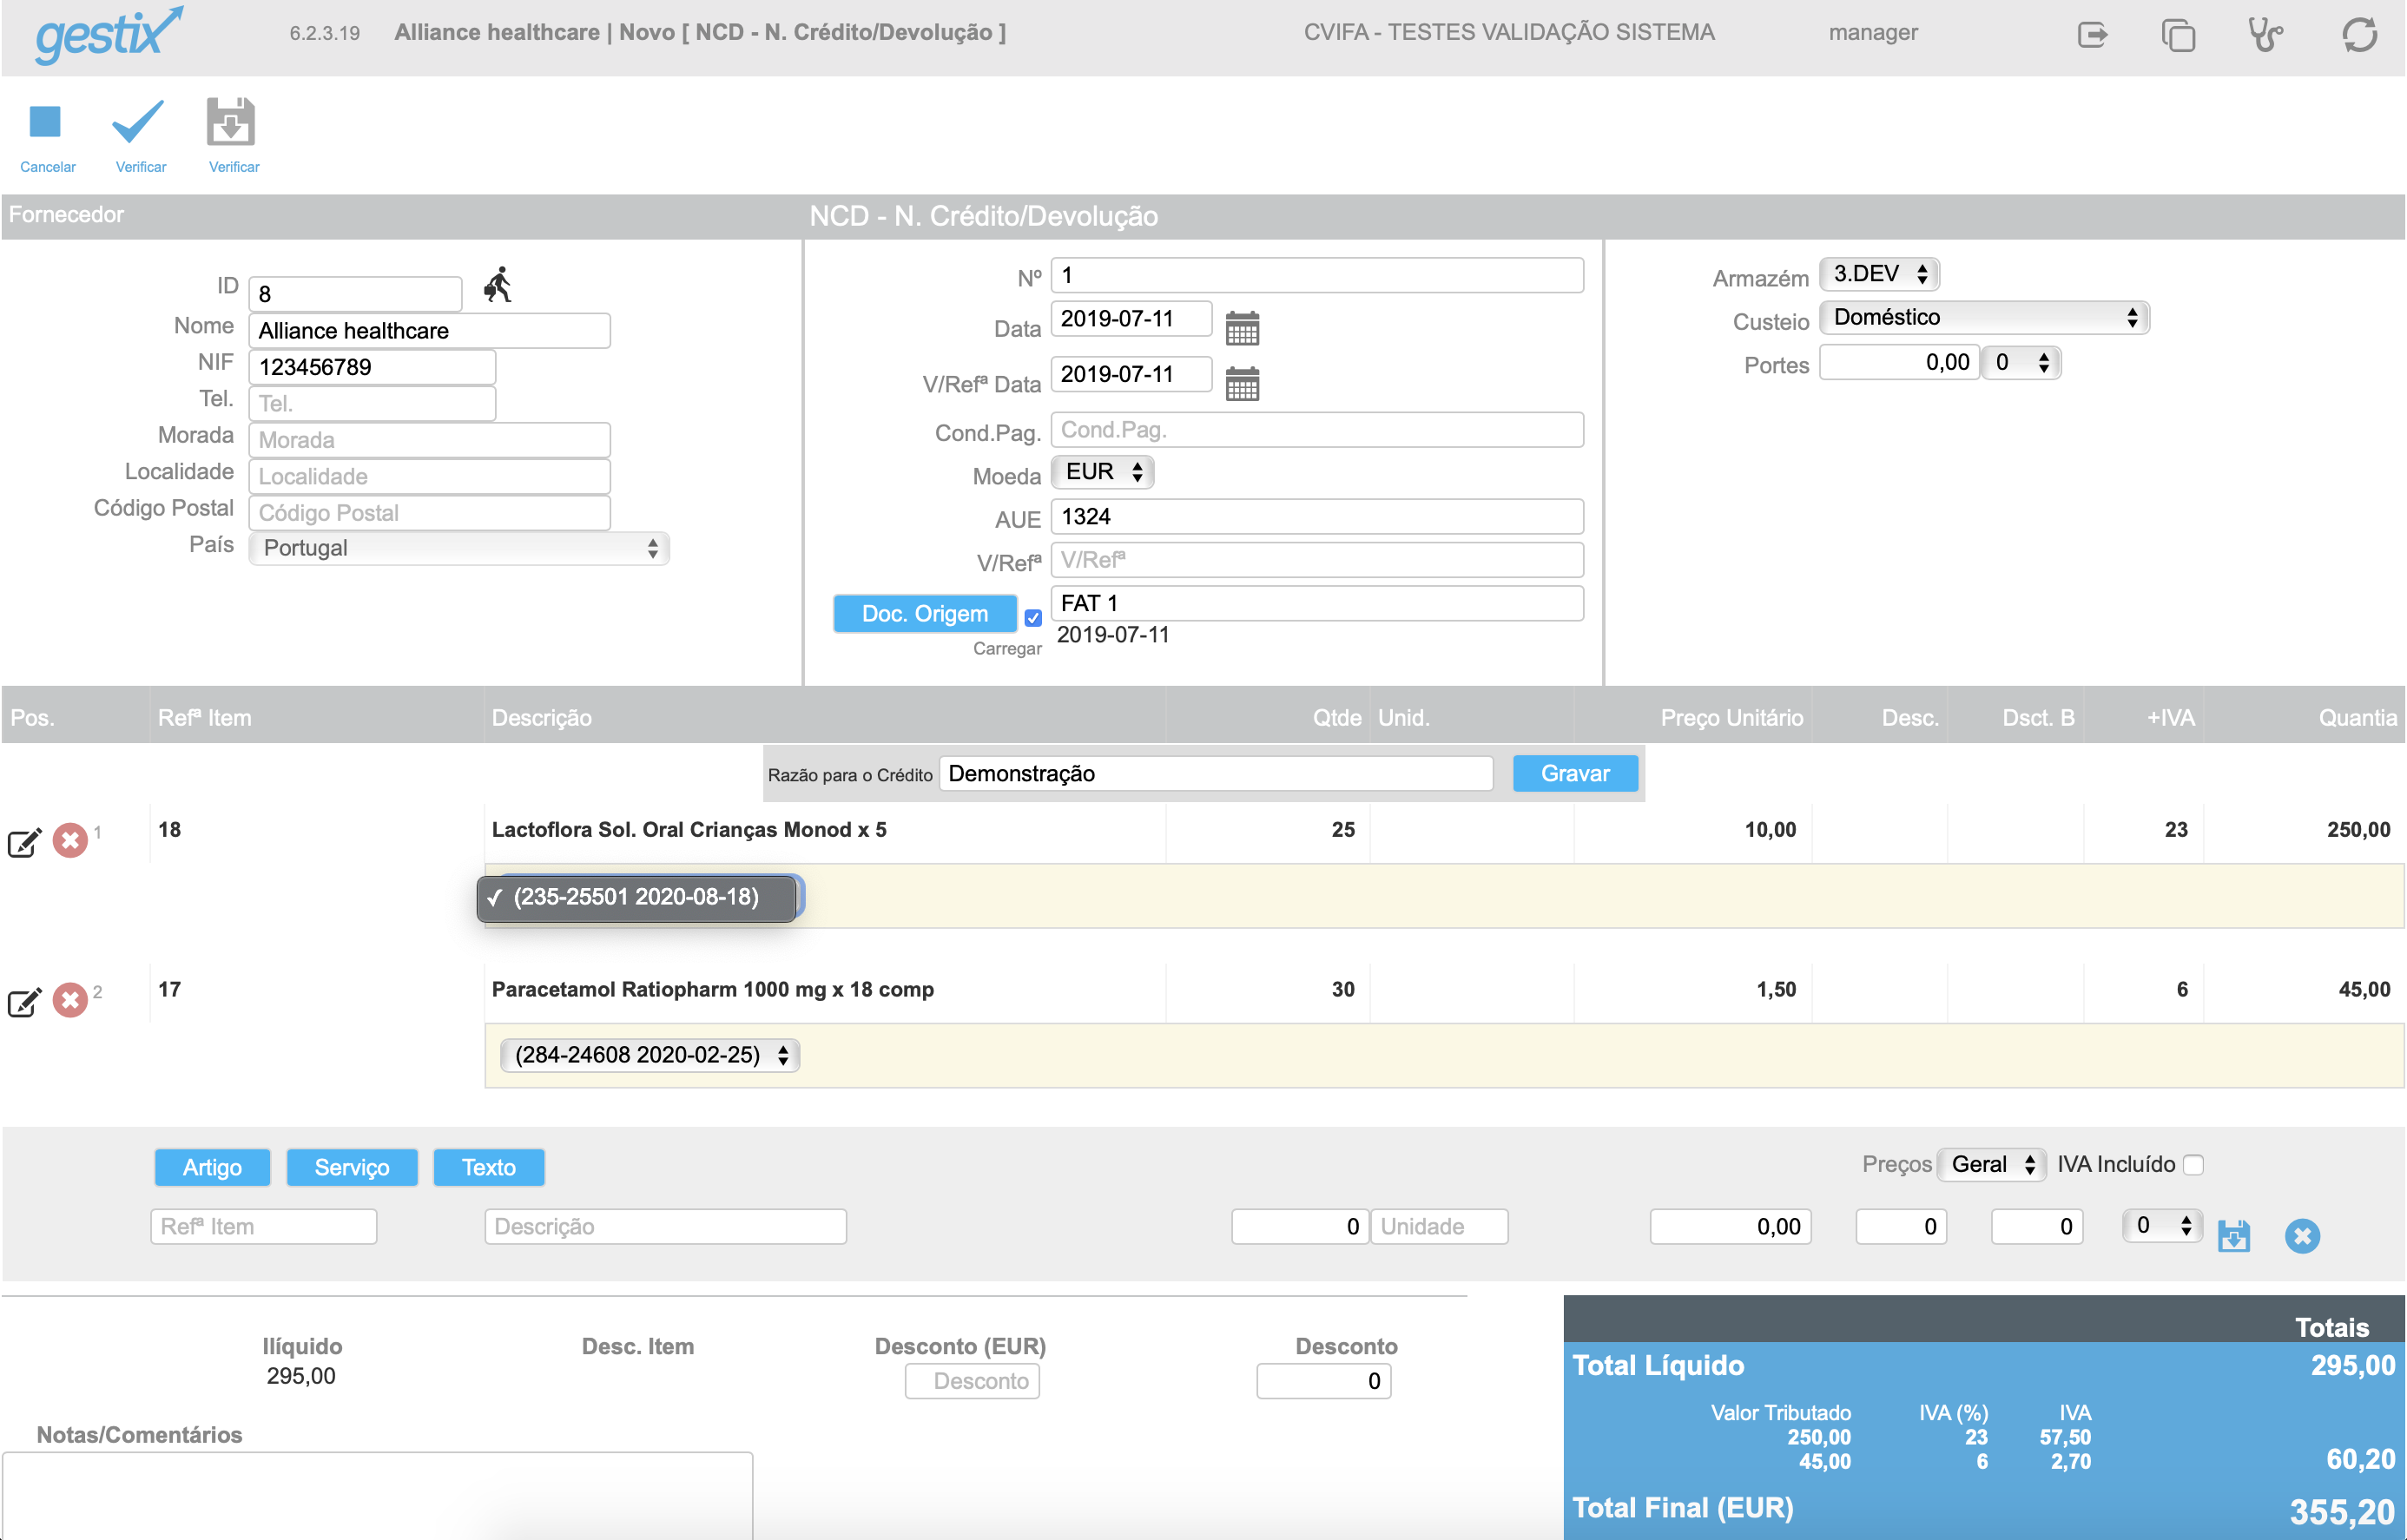2407x1540 pixels.
Task: Edit the Paracetamol line with pencil icon
Action: 24,1002
